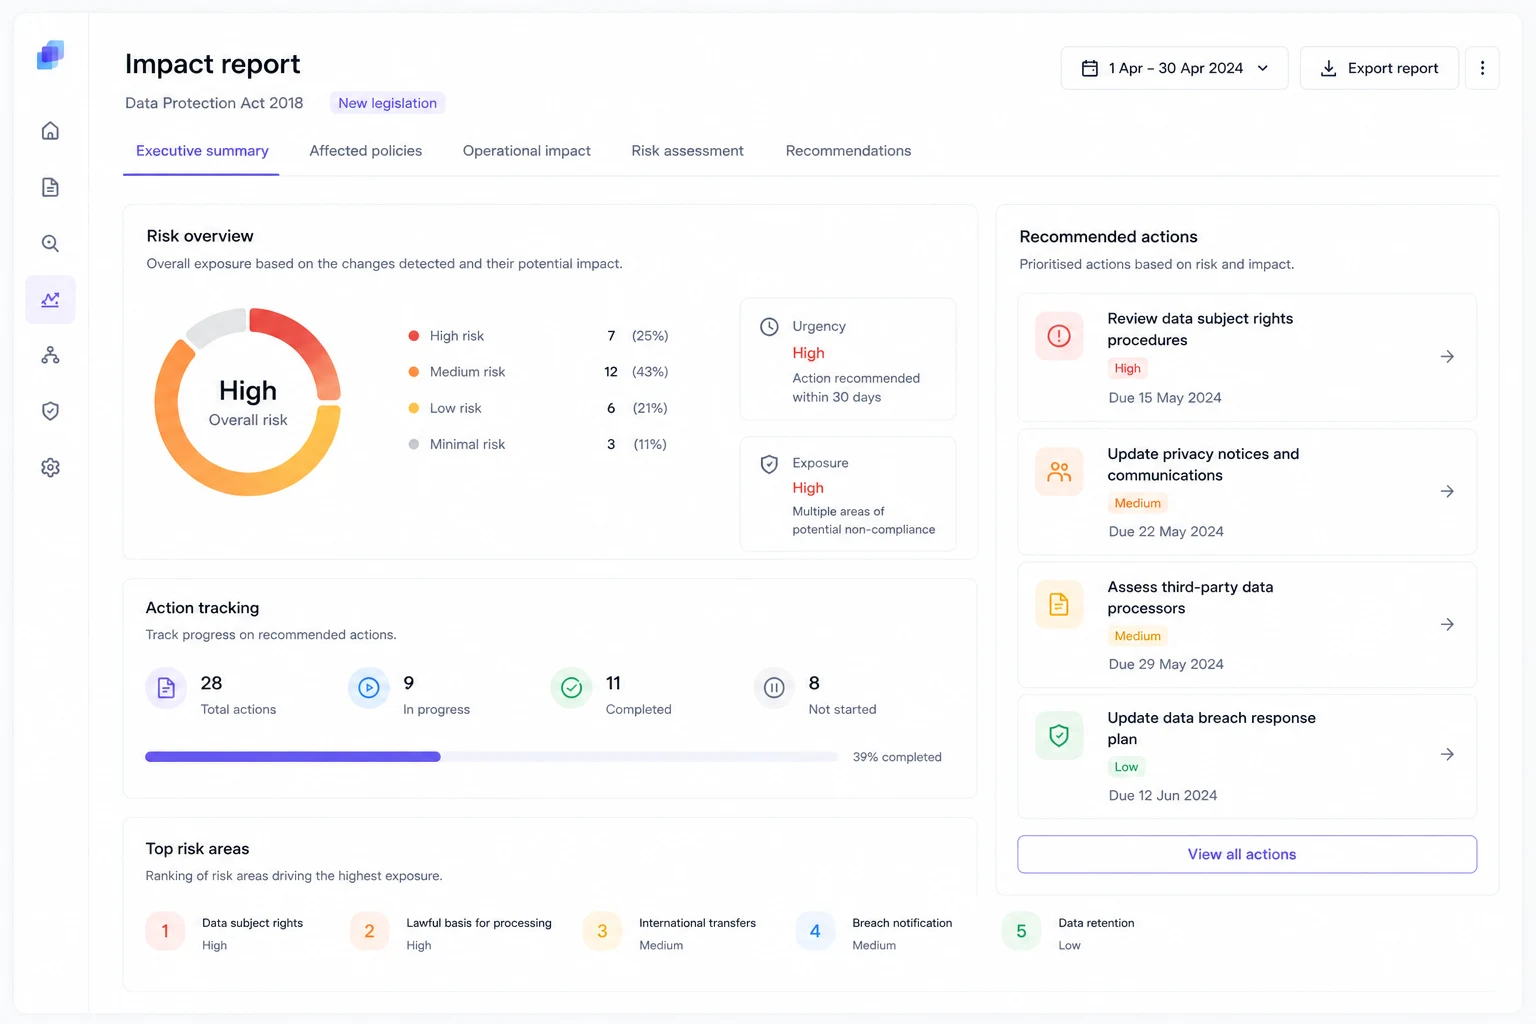Screen dimensions: 1536x1024
Task: Open Settings gear in the sidebar
Action: (50, 467)
